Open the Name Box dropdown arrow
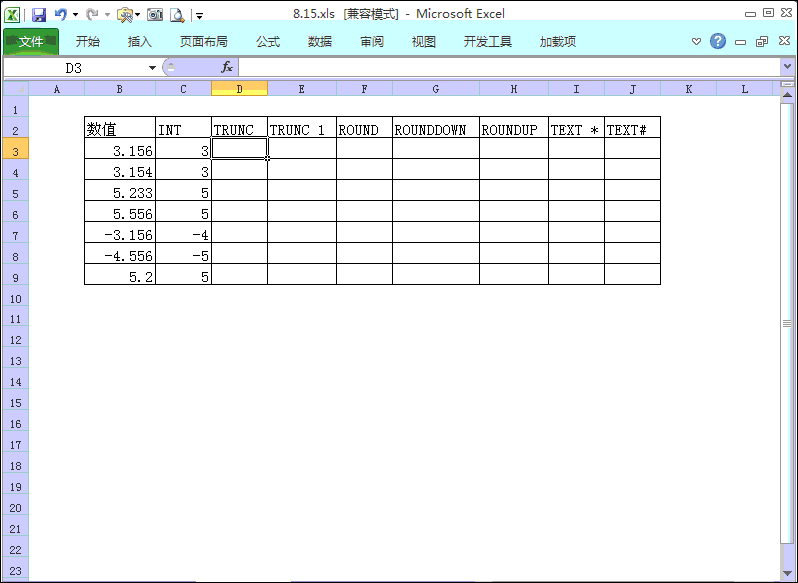Screen dimensions: 798x583 (x=152, y=68)
